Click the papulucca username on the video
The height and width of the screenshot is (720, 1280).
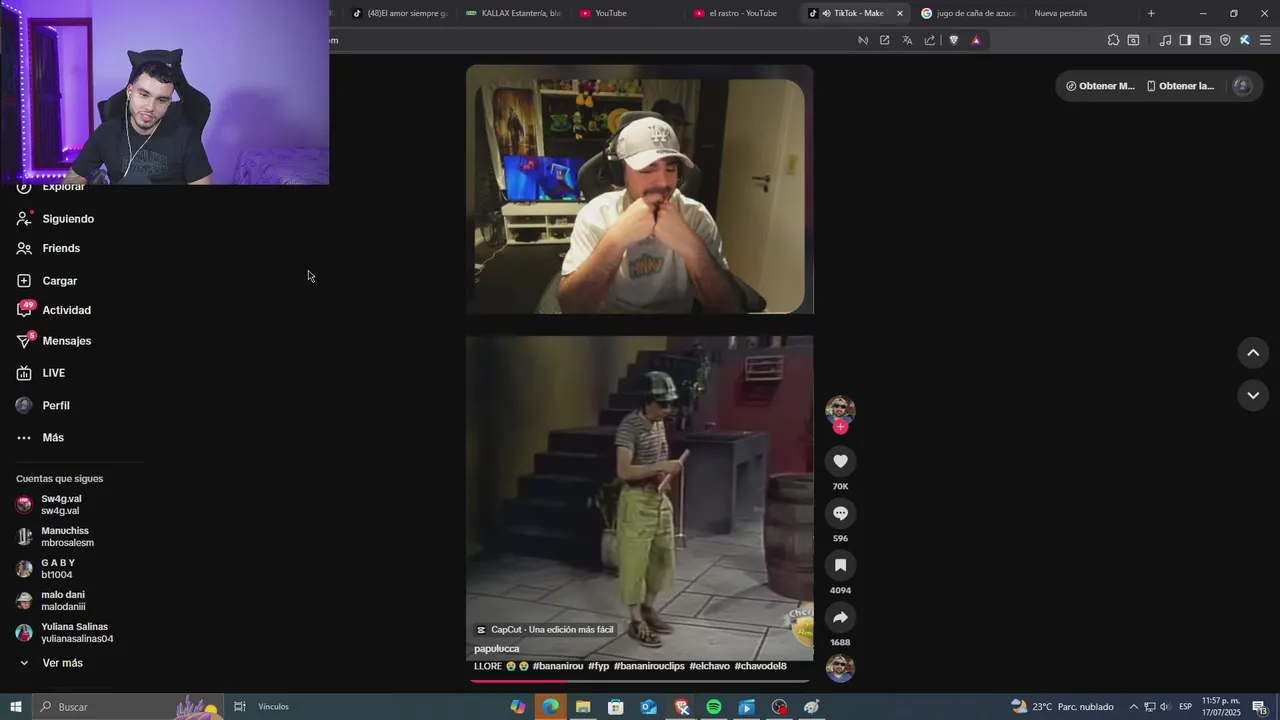pyautogui.click(x=496, y=648)
